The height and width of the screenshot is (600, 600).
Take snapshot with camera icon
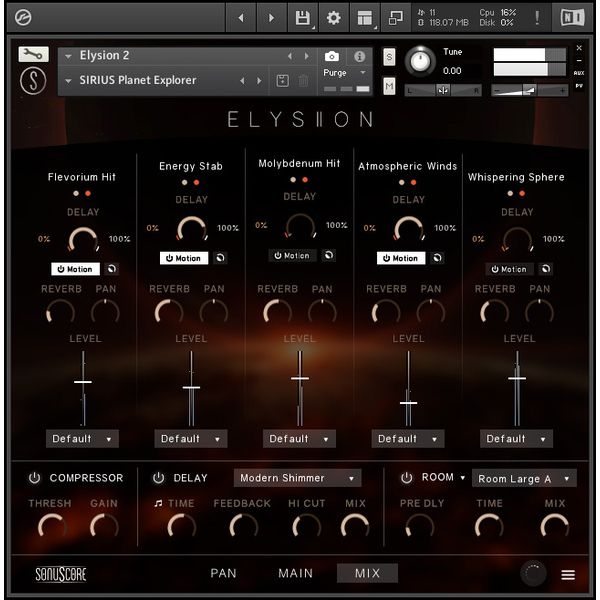(x=331, y=57)
